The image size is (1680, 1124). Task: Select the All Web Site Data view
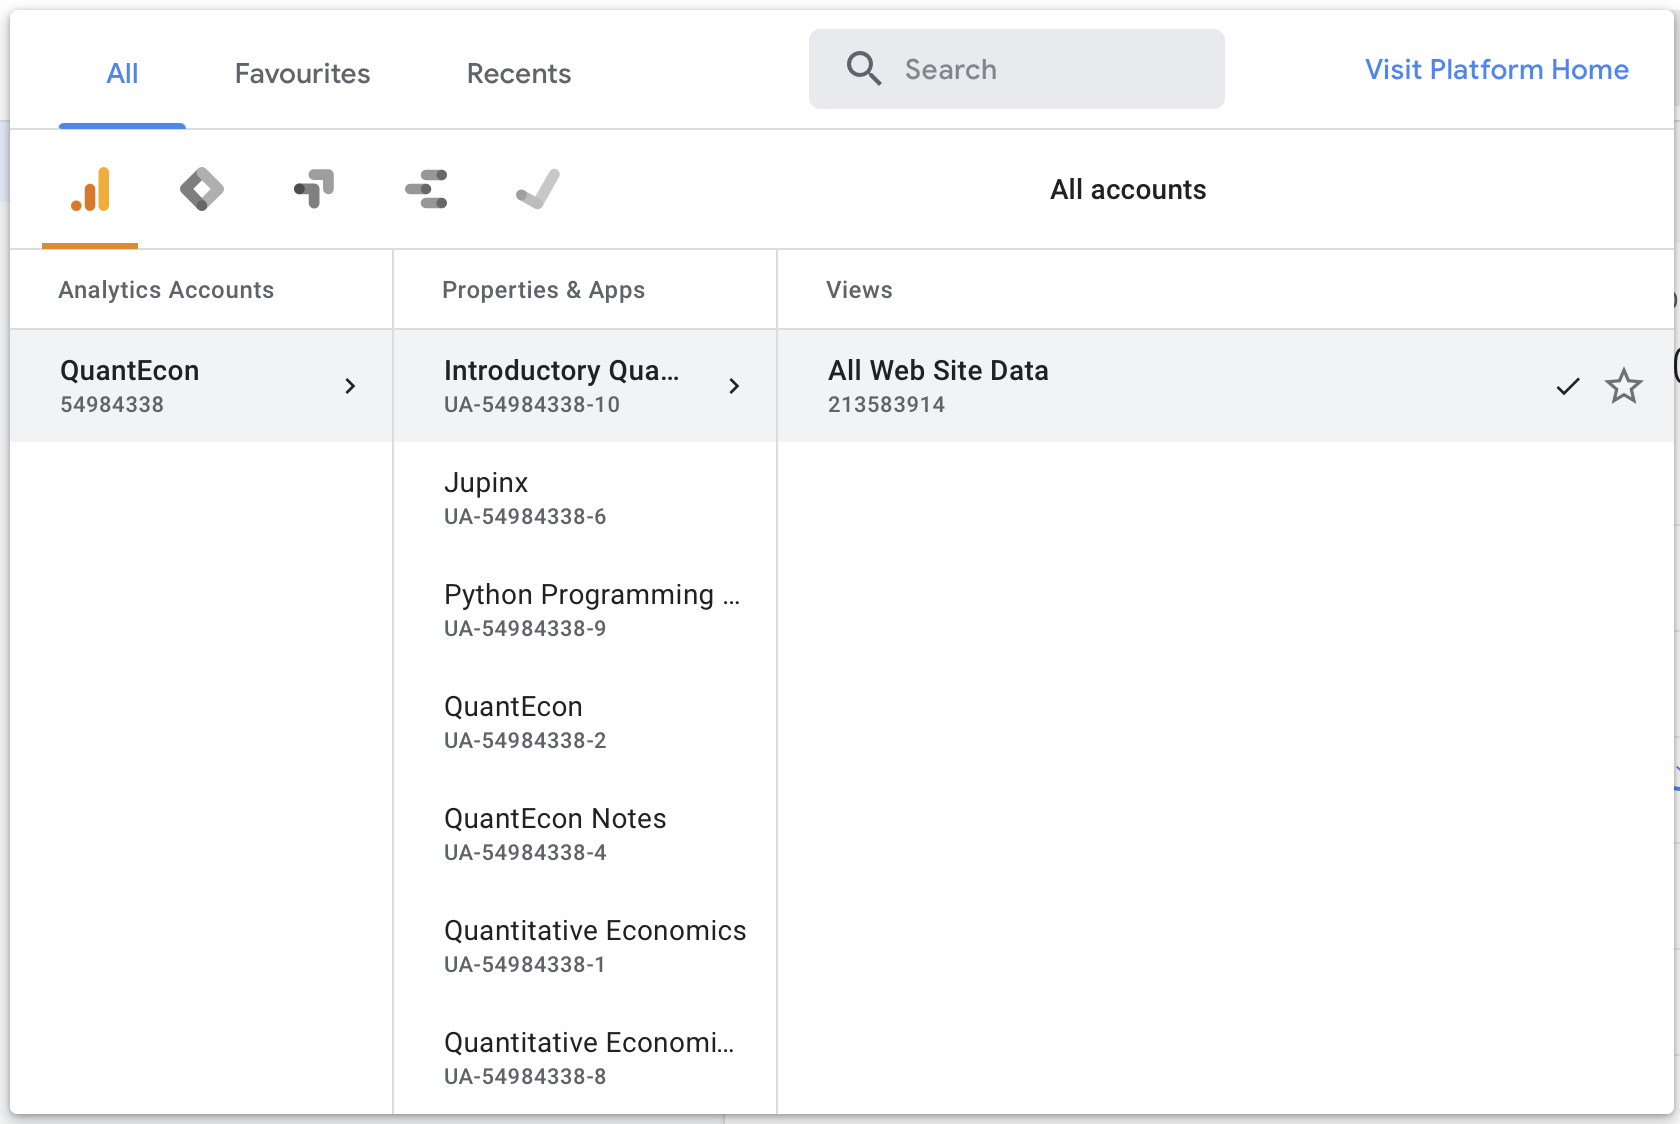1226,386
